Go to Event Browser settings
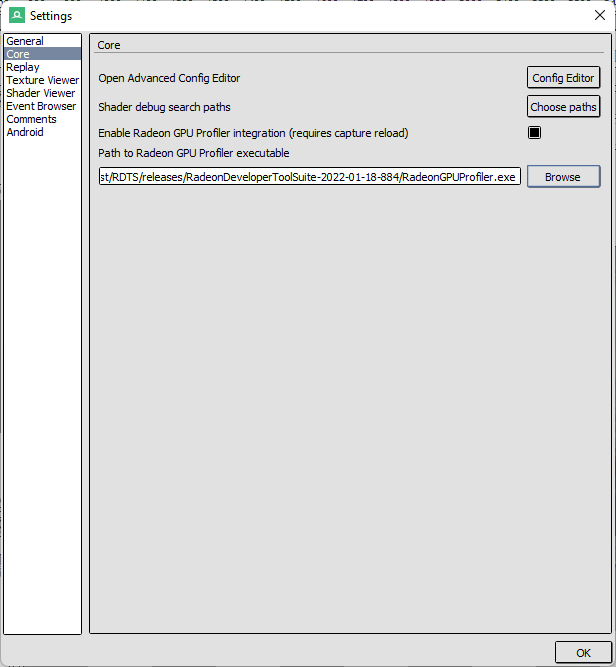This screenshot has width=616, height=667. 42,106
